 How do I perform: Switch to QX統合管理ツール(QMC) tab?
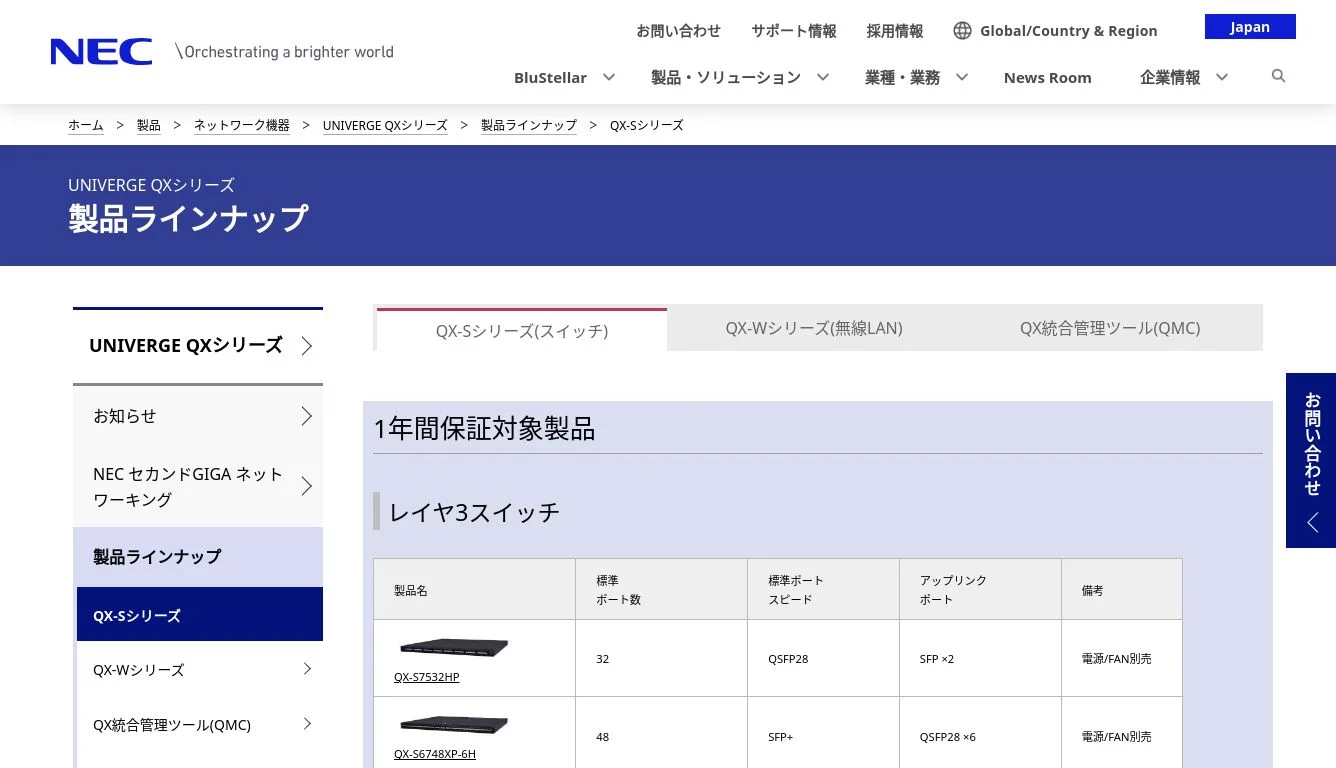pyautogui.click(x=1110, y=328)
